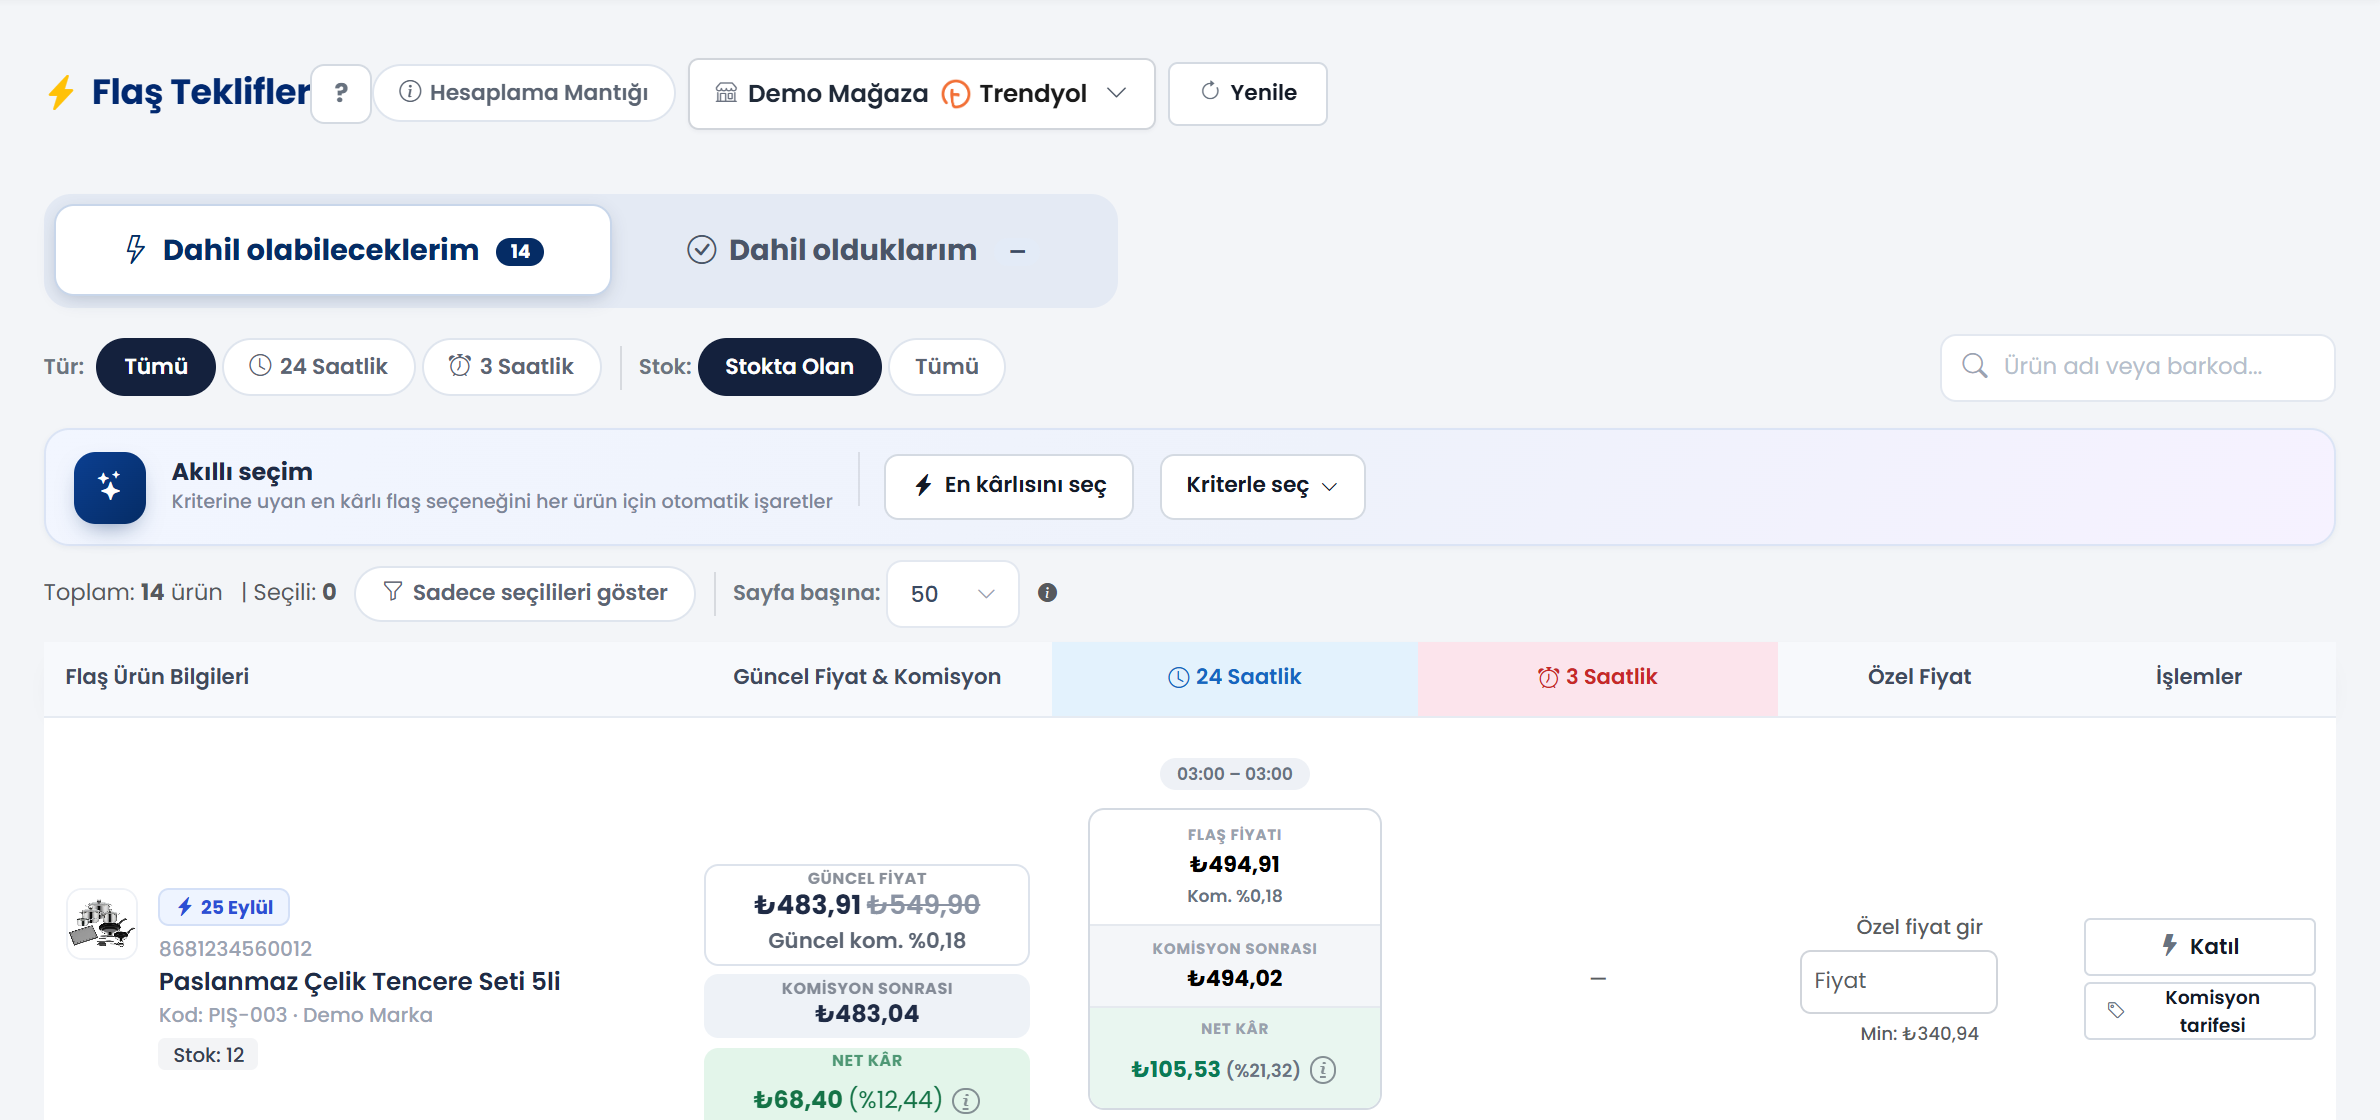The image size is (2380, 1120).
Task: Click the tencere seti product thumbnail
Action: point(102,924)
